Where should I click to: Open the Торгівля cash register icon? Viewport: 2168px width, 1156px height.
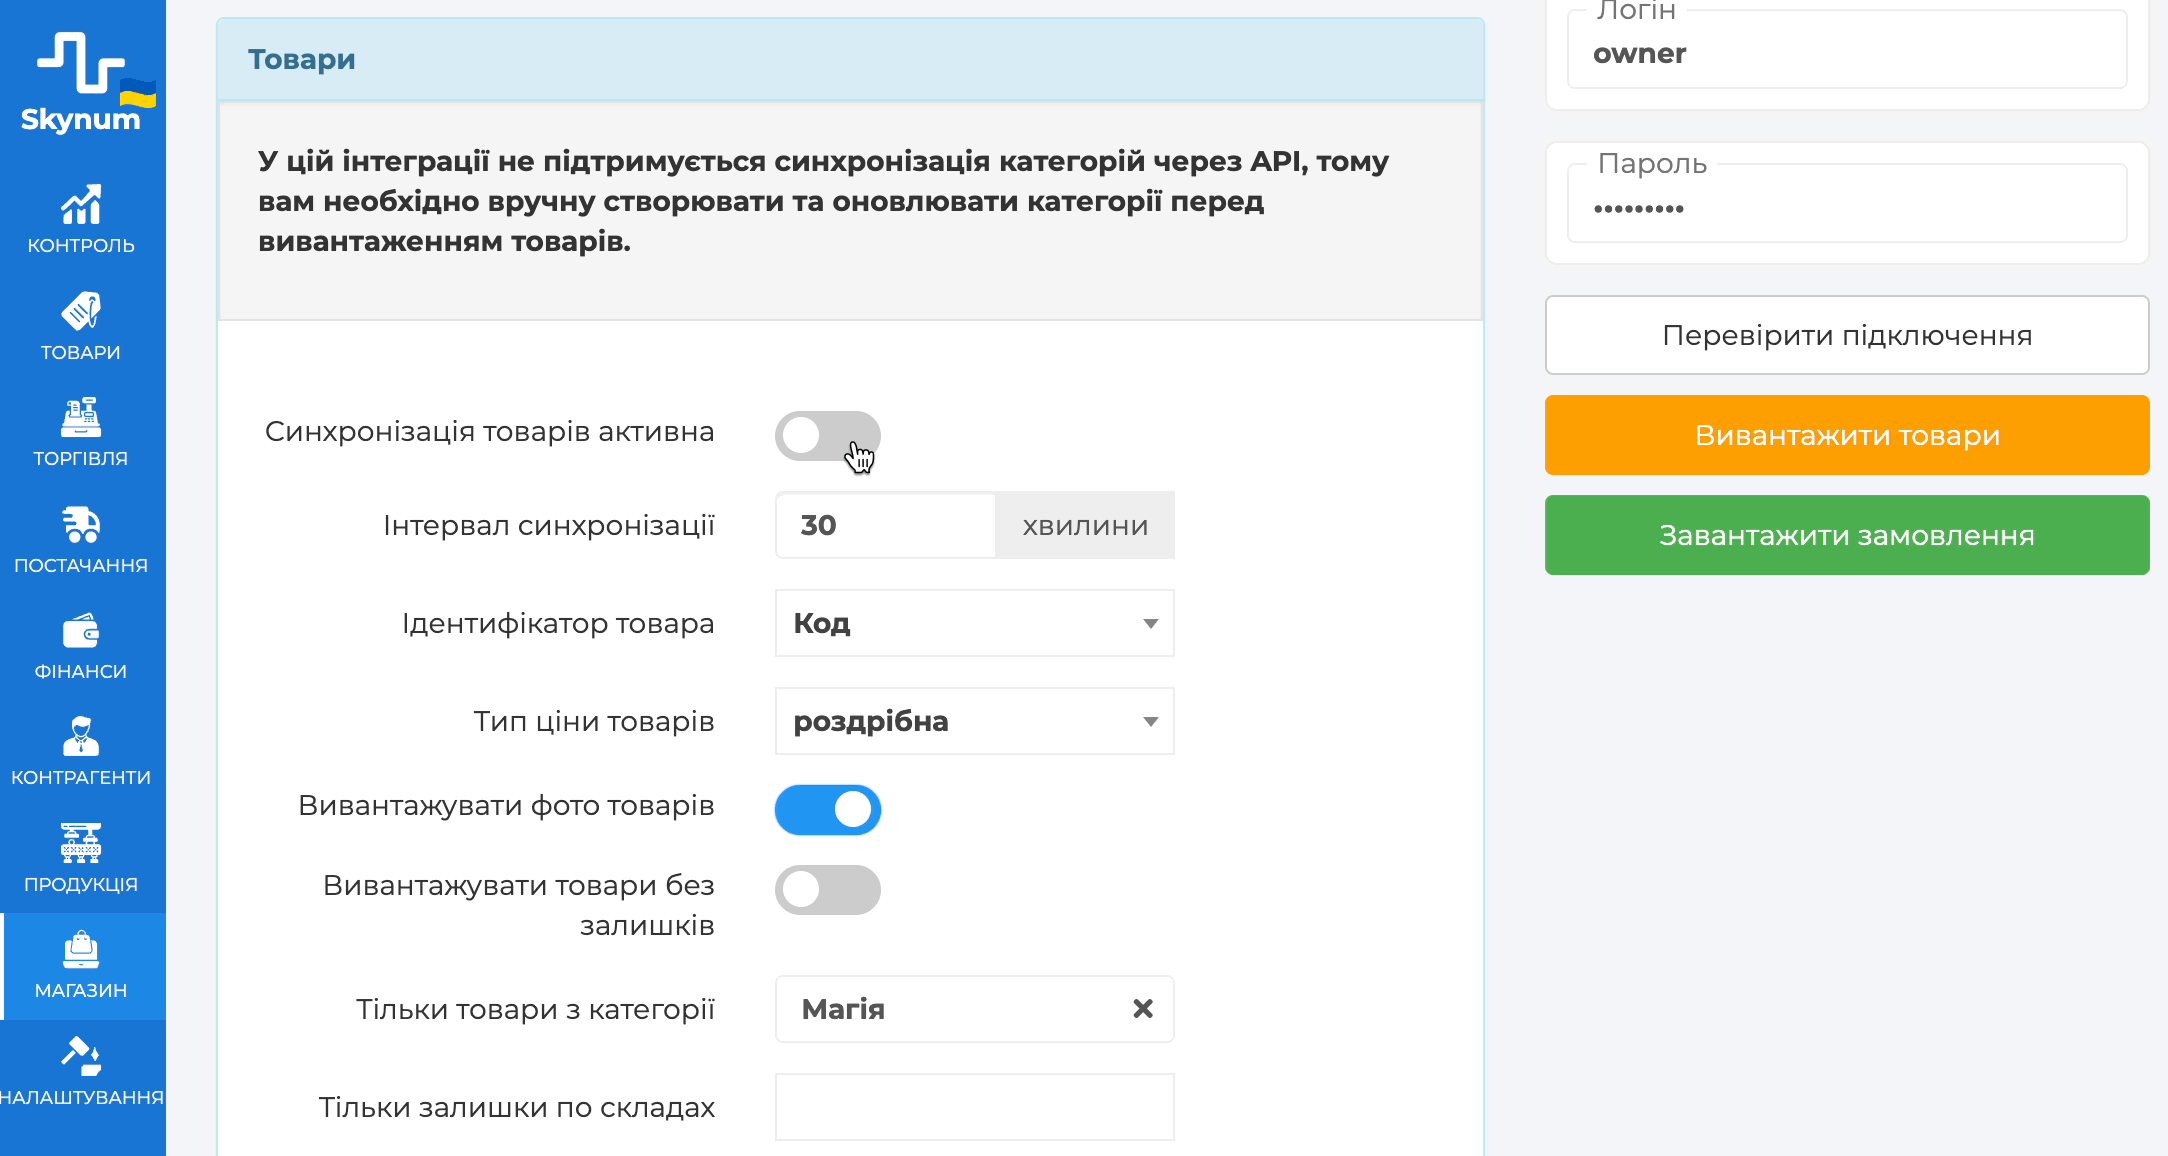81,417
